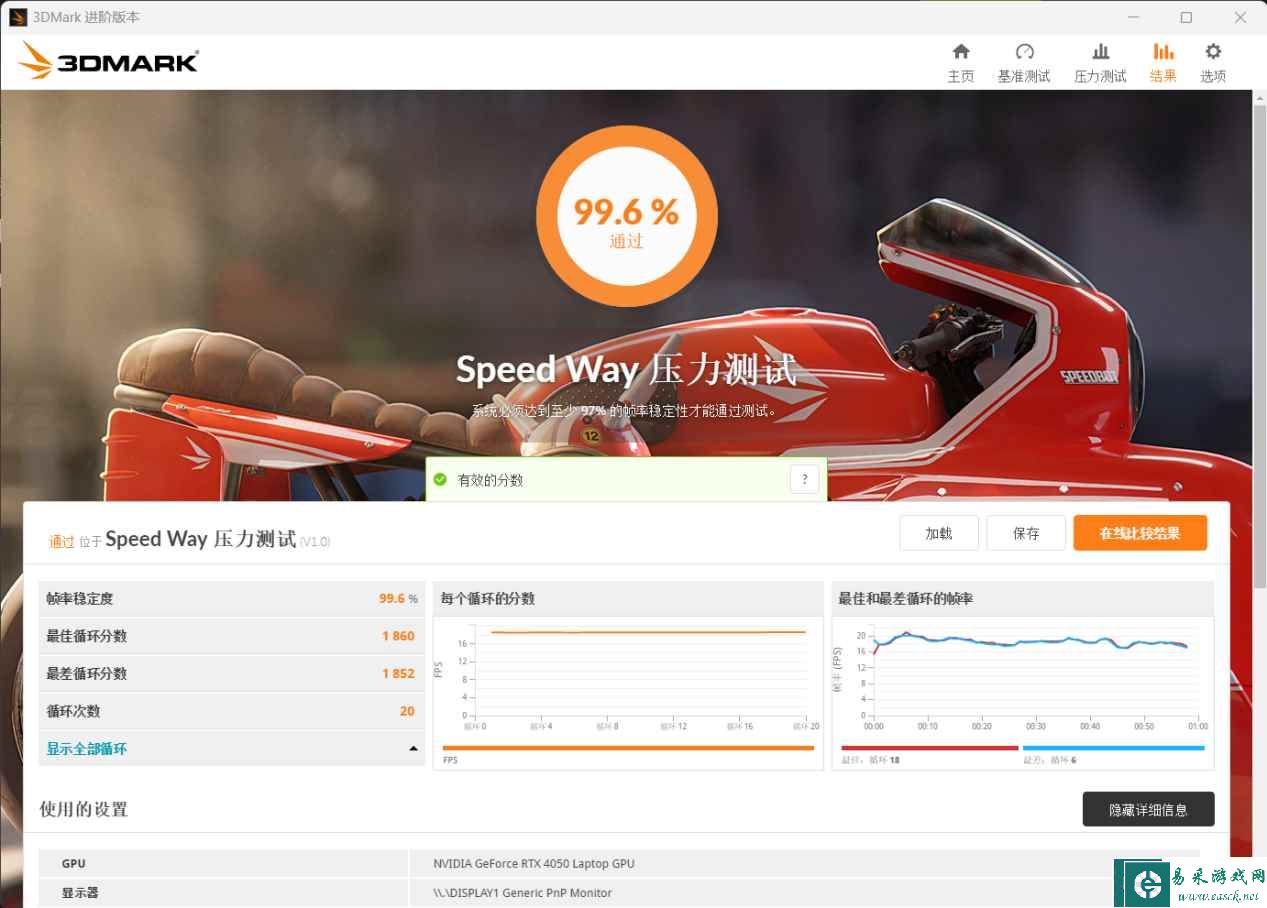The image size is (1267, 908).
Task: Click 帧率稳定度 row
Action: point(231,599)
